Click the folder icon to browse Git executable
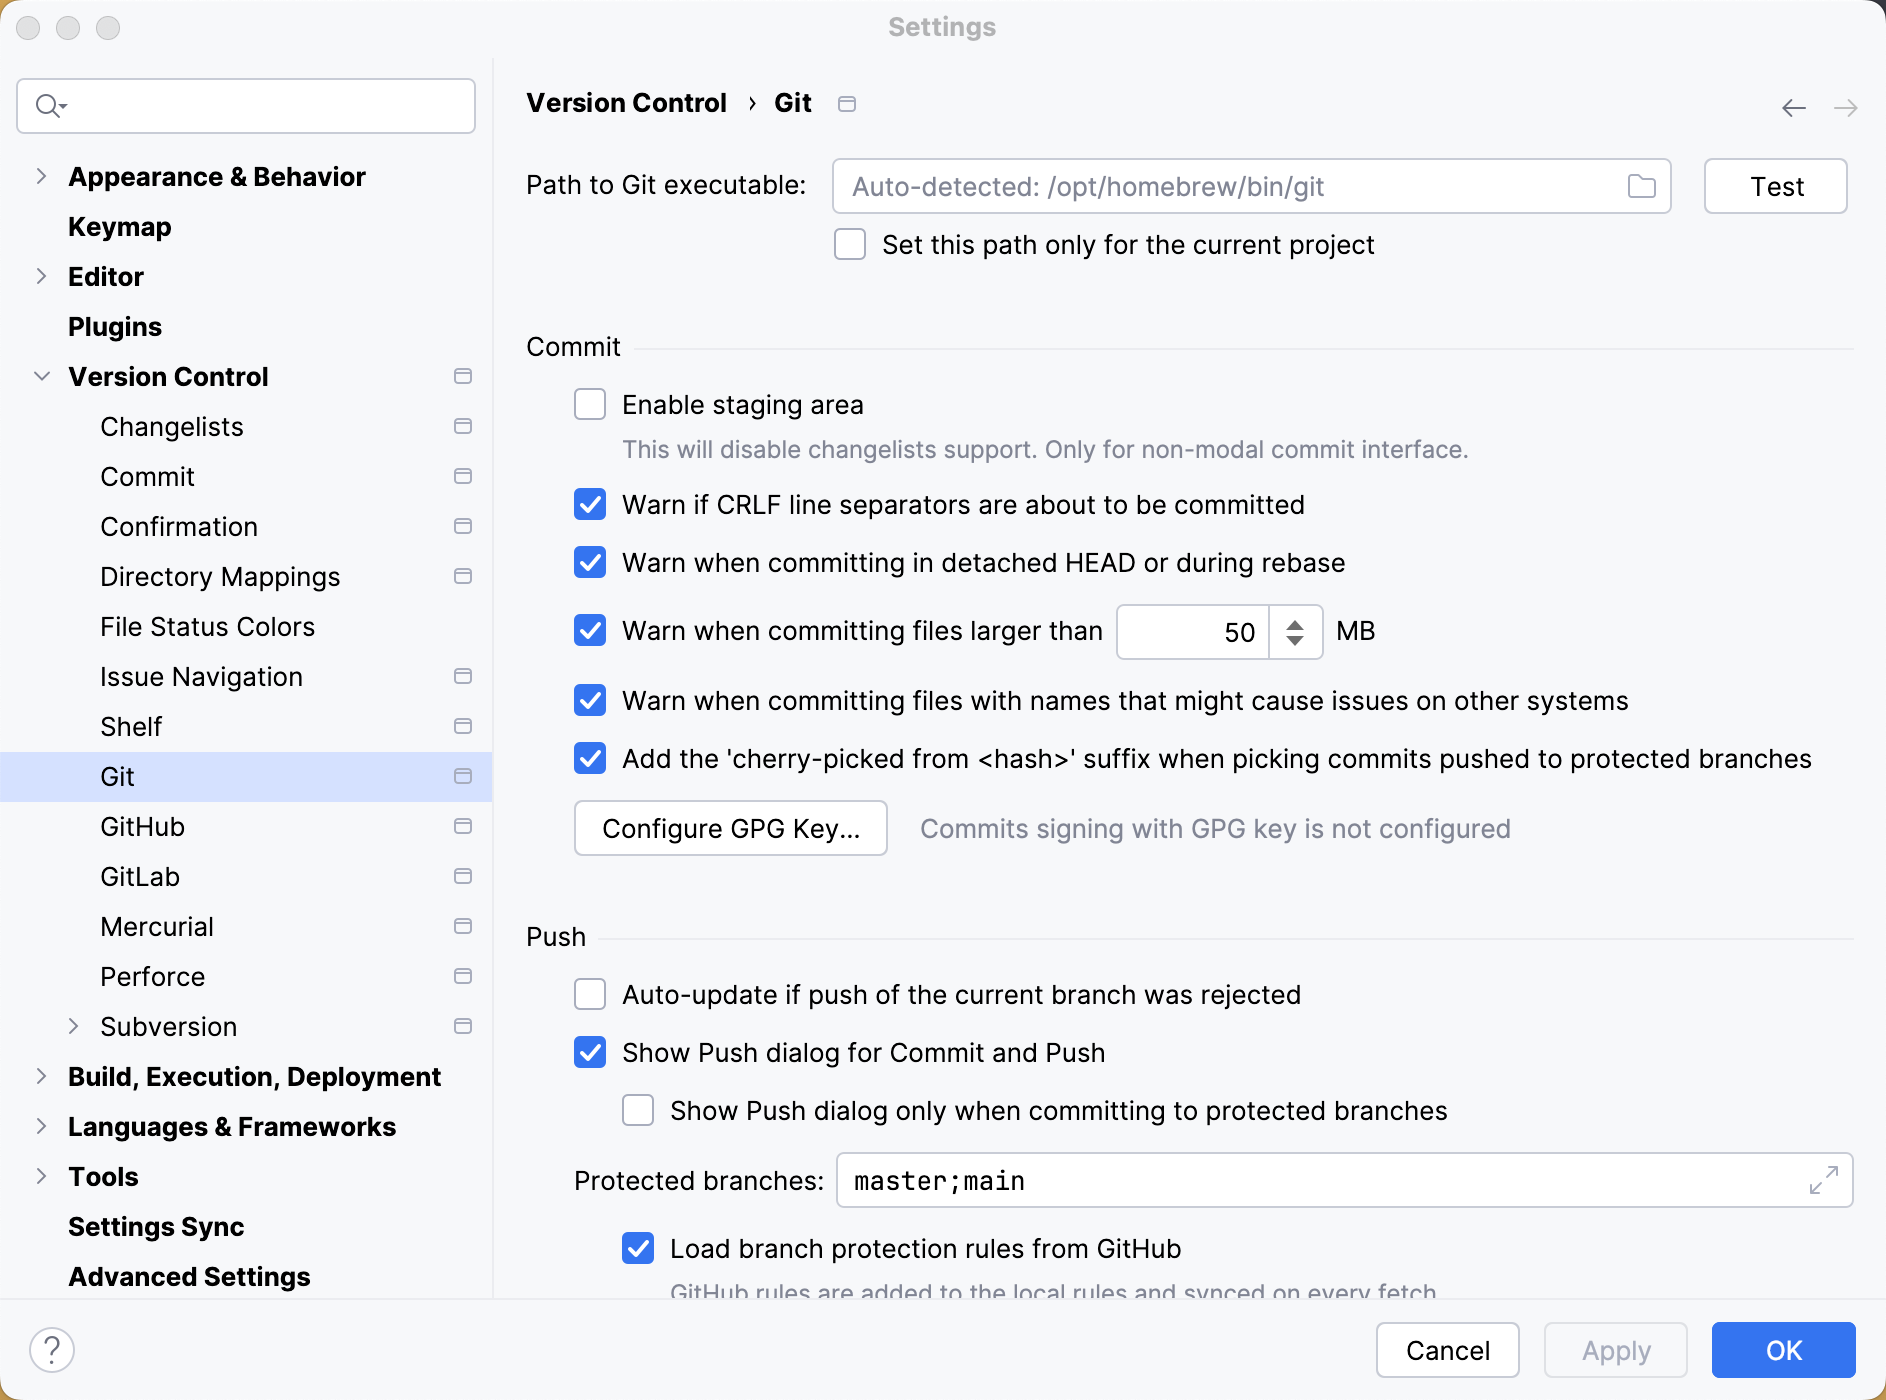This screenshot has width=1886, height=1400. pos(1641,186)
